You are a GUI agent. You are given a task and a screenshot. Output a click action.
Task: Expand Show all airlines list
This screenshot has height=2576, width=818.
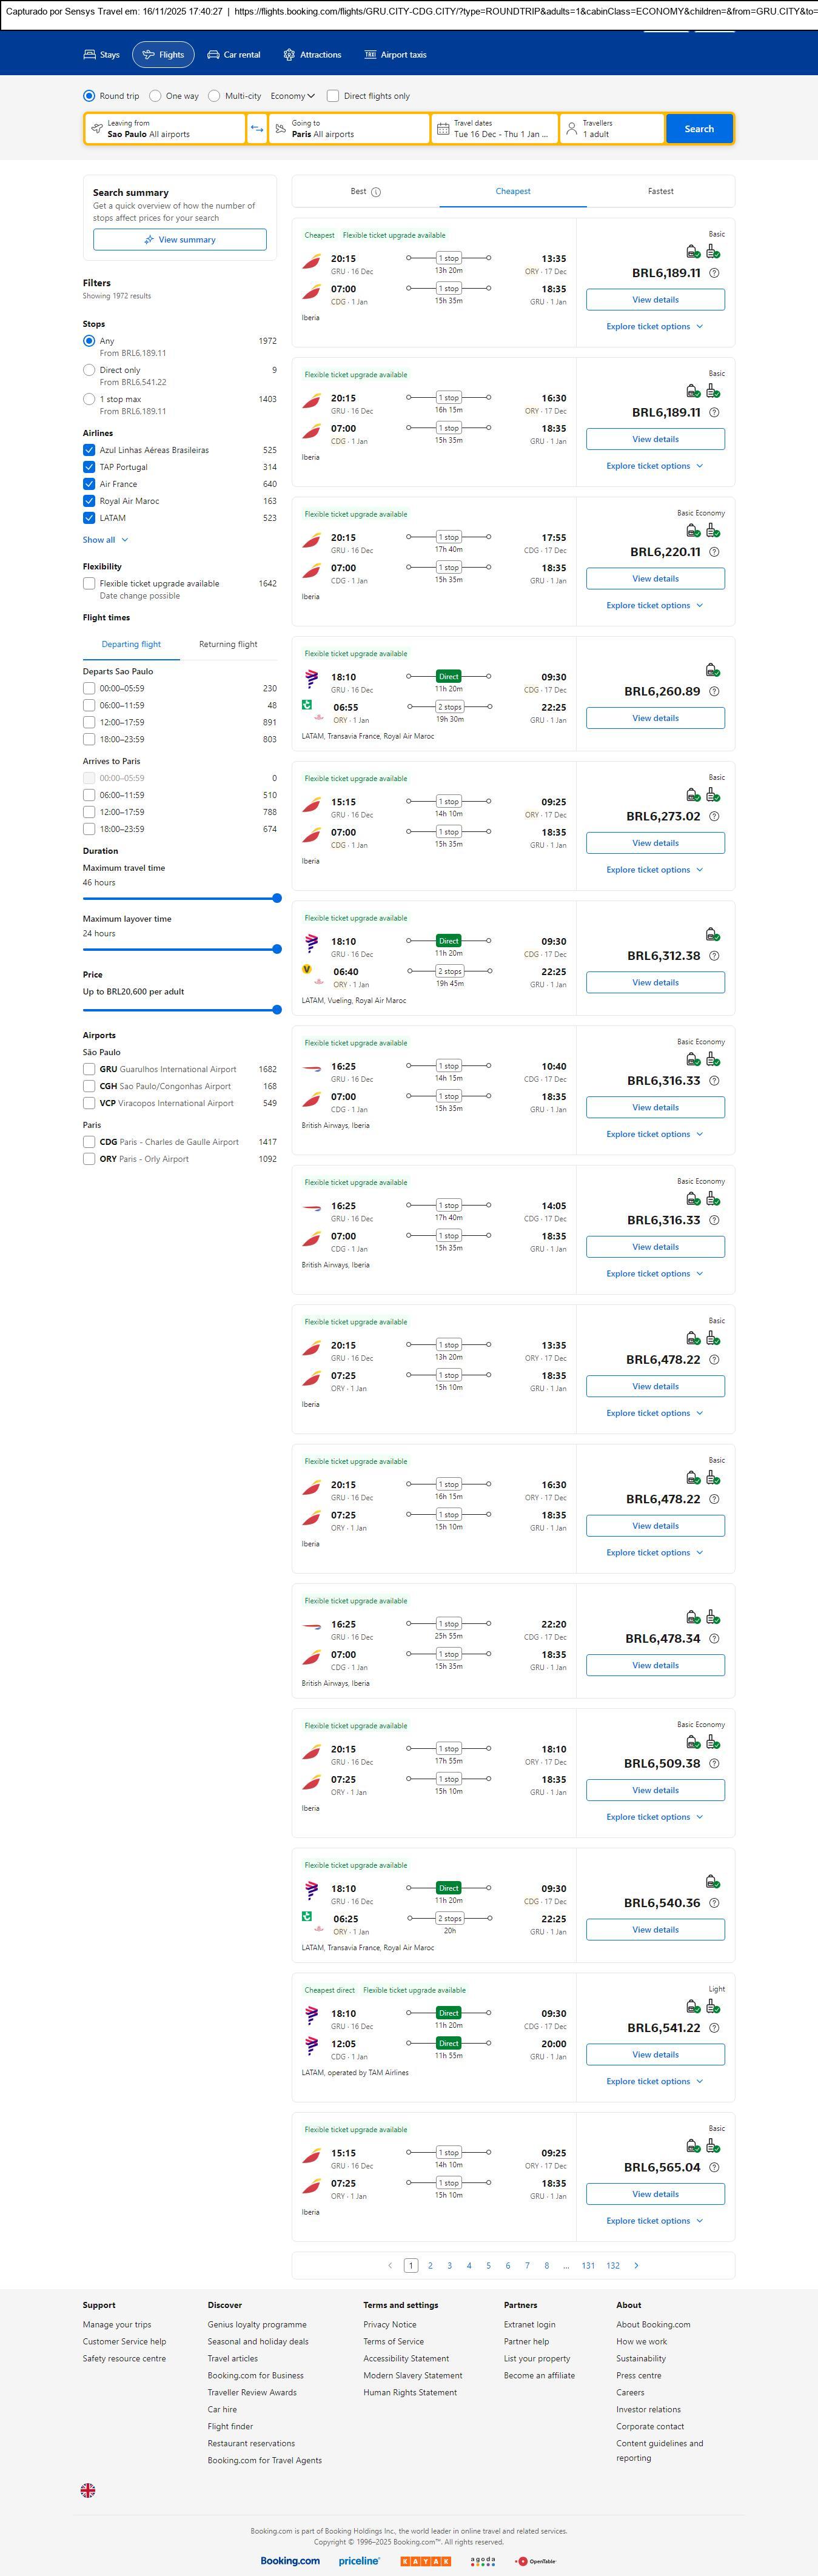(x=105, y=540)
